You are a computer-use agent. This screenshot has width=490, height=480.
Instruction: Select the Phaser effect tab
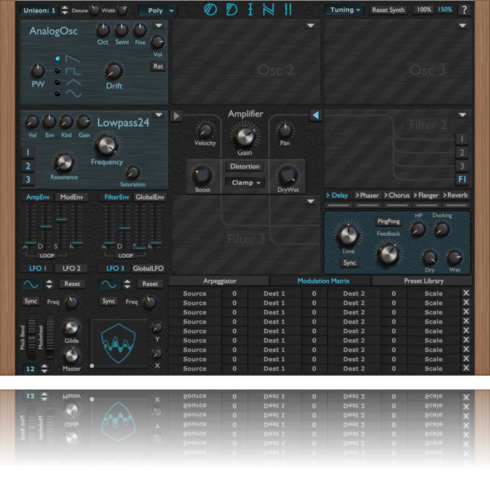click(x=367, y=195)
